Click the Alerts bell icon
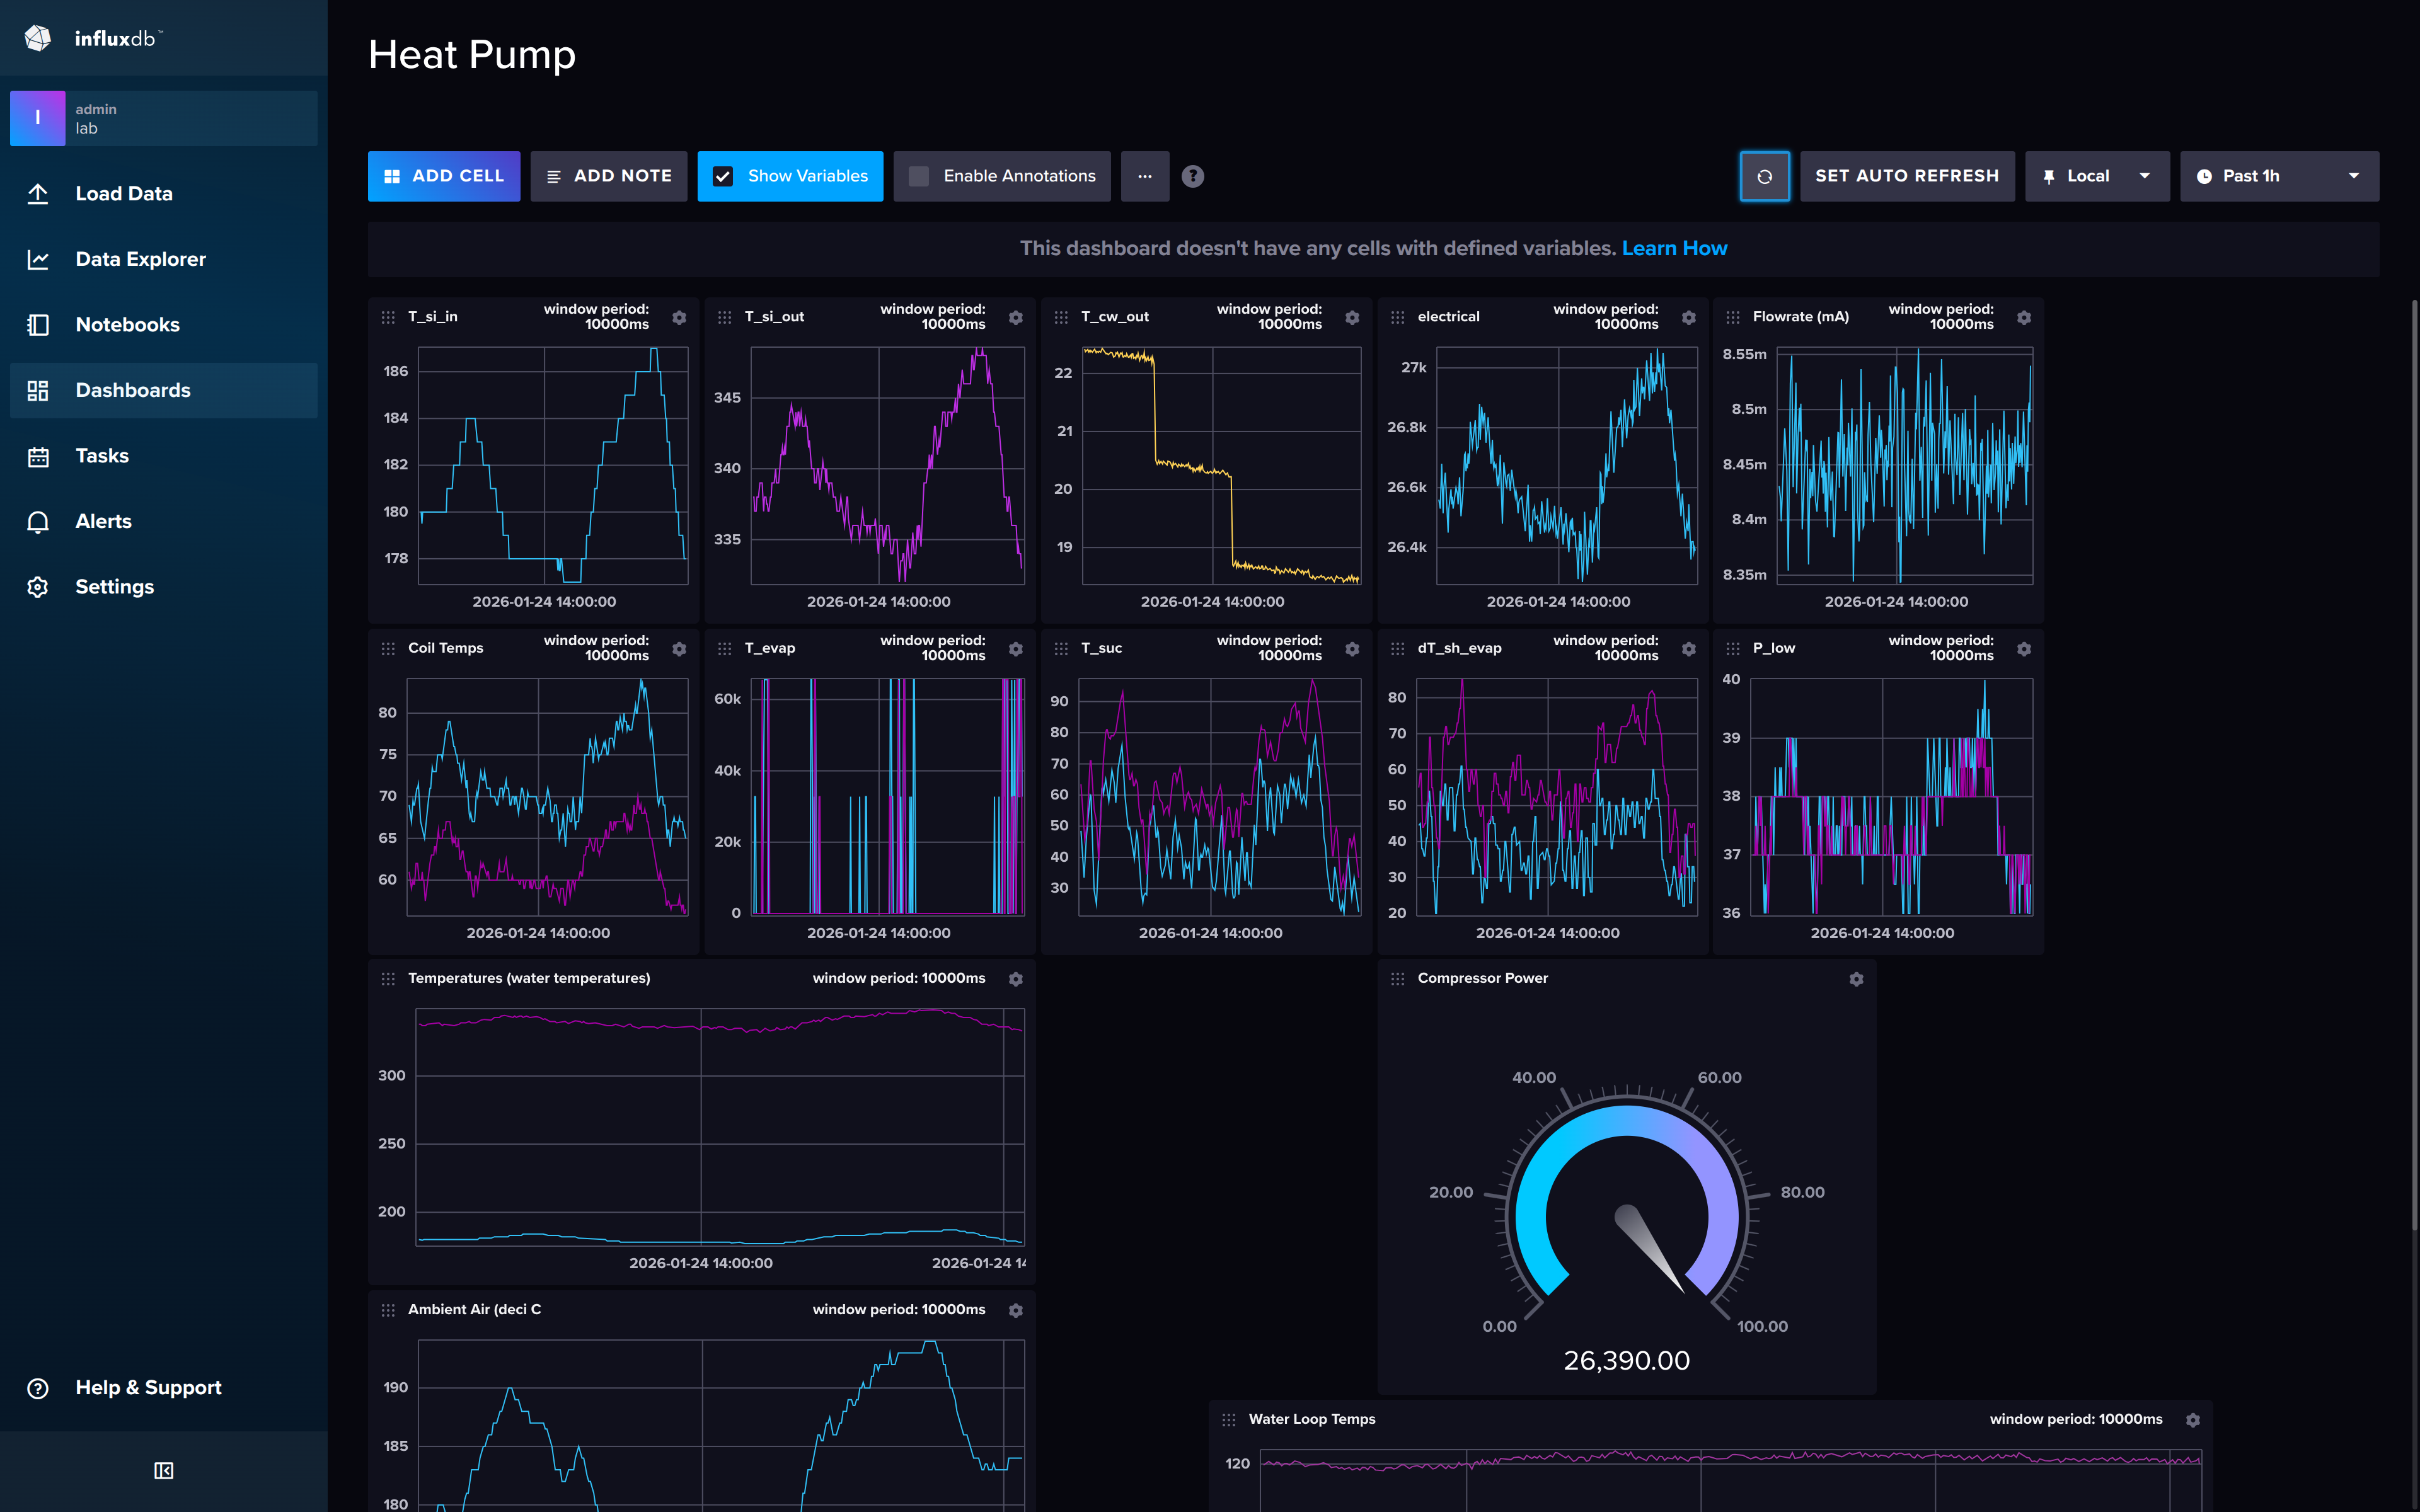Viewport: 2420px width, 1512px height. pos(37,521)
